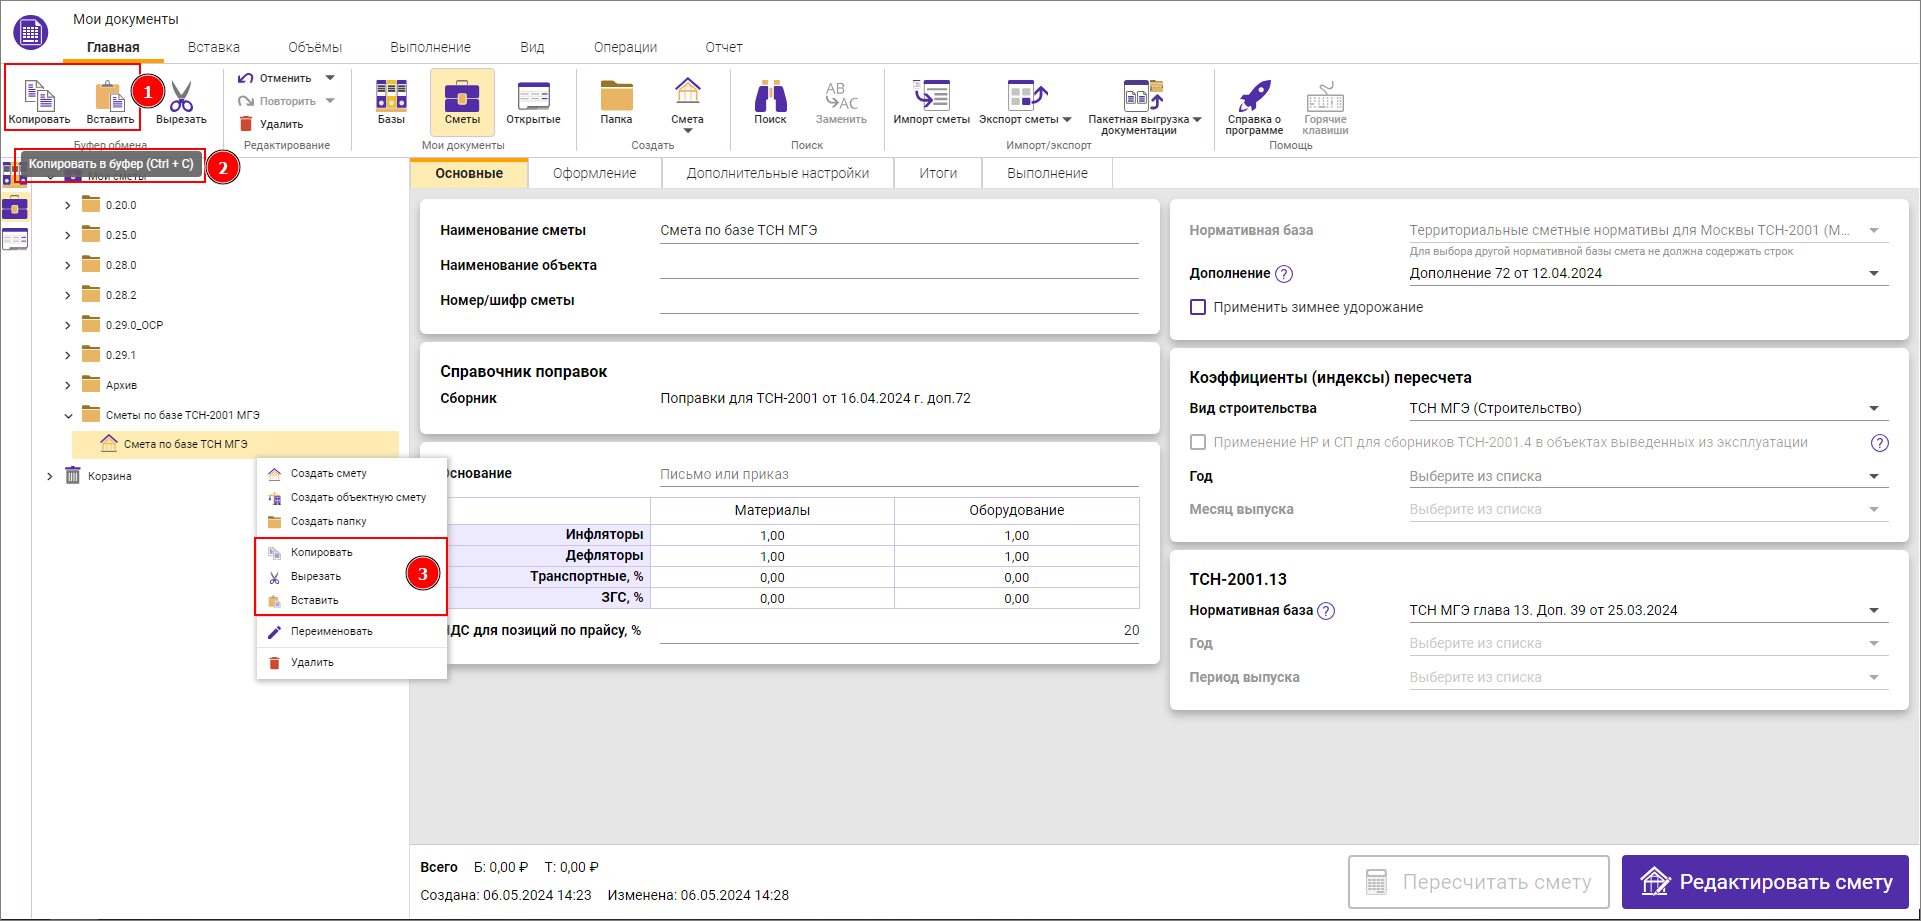Expand the 0.29.0_ОСР folder
Viewport: 1921px width, 921px height.
point(67,325)
